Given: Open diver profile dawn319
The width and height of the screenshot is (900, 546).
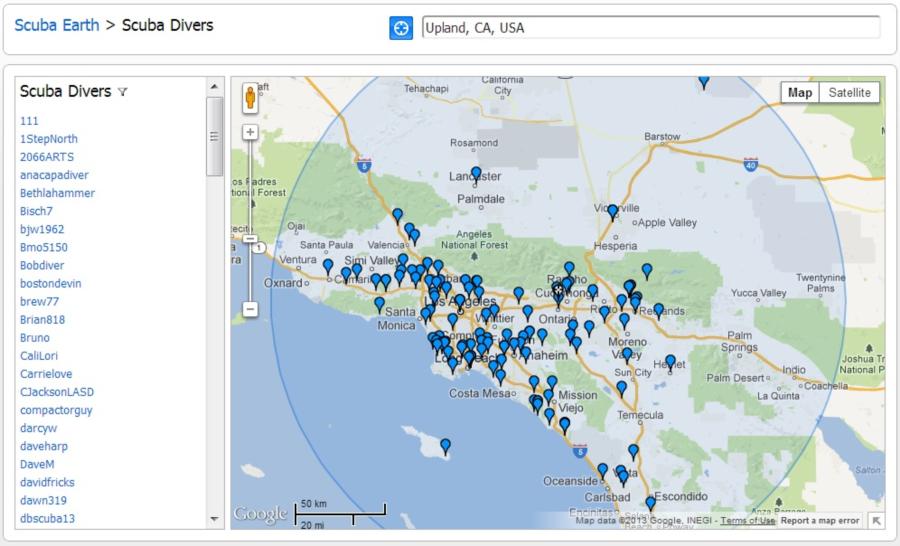Looking at the screenshot, I should click(x=44, y=501).
